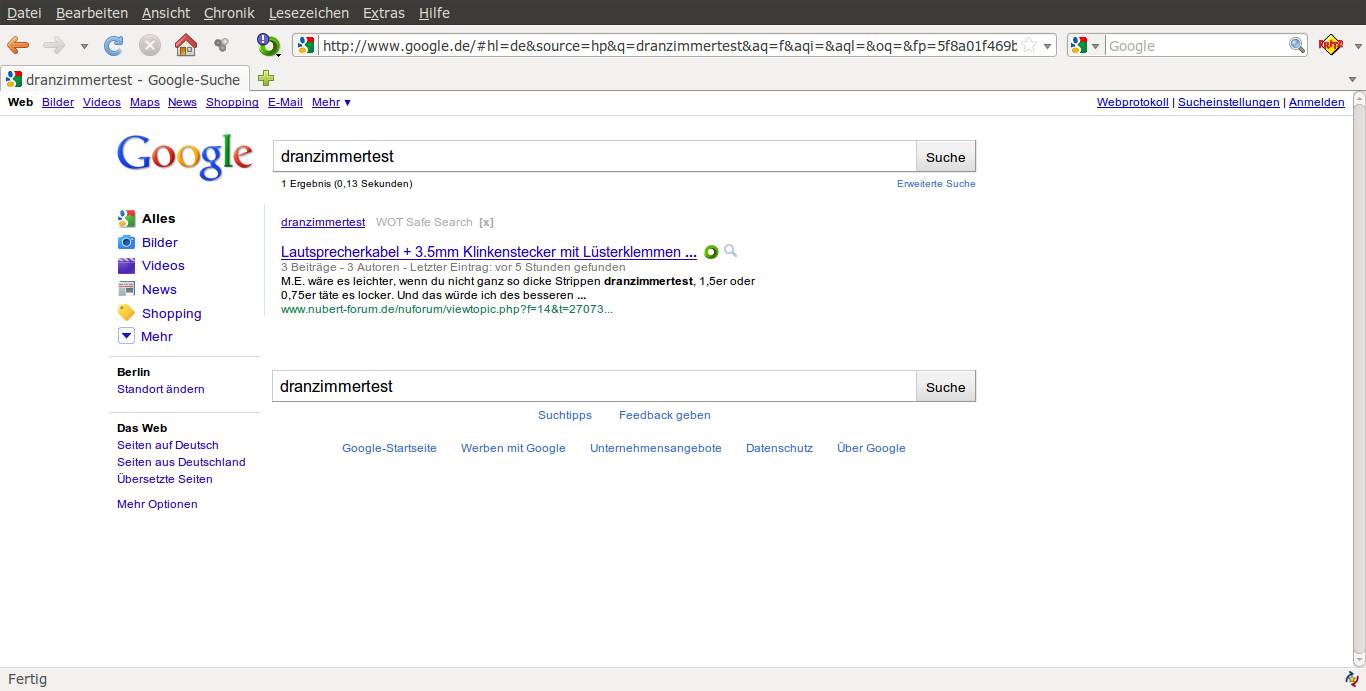Click Standort ändern link
Viewport: 1366px width, 691px height.
point(160,389)
